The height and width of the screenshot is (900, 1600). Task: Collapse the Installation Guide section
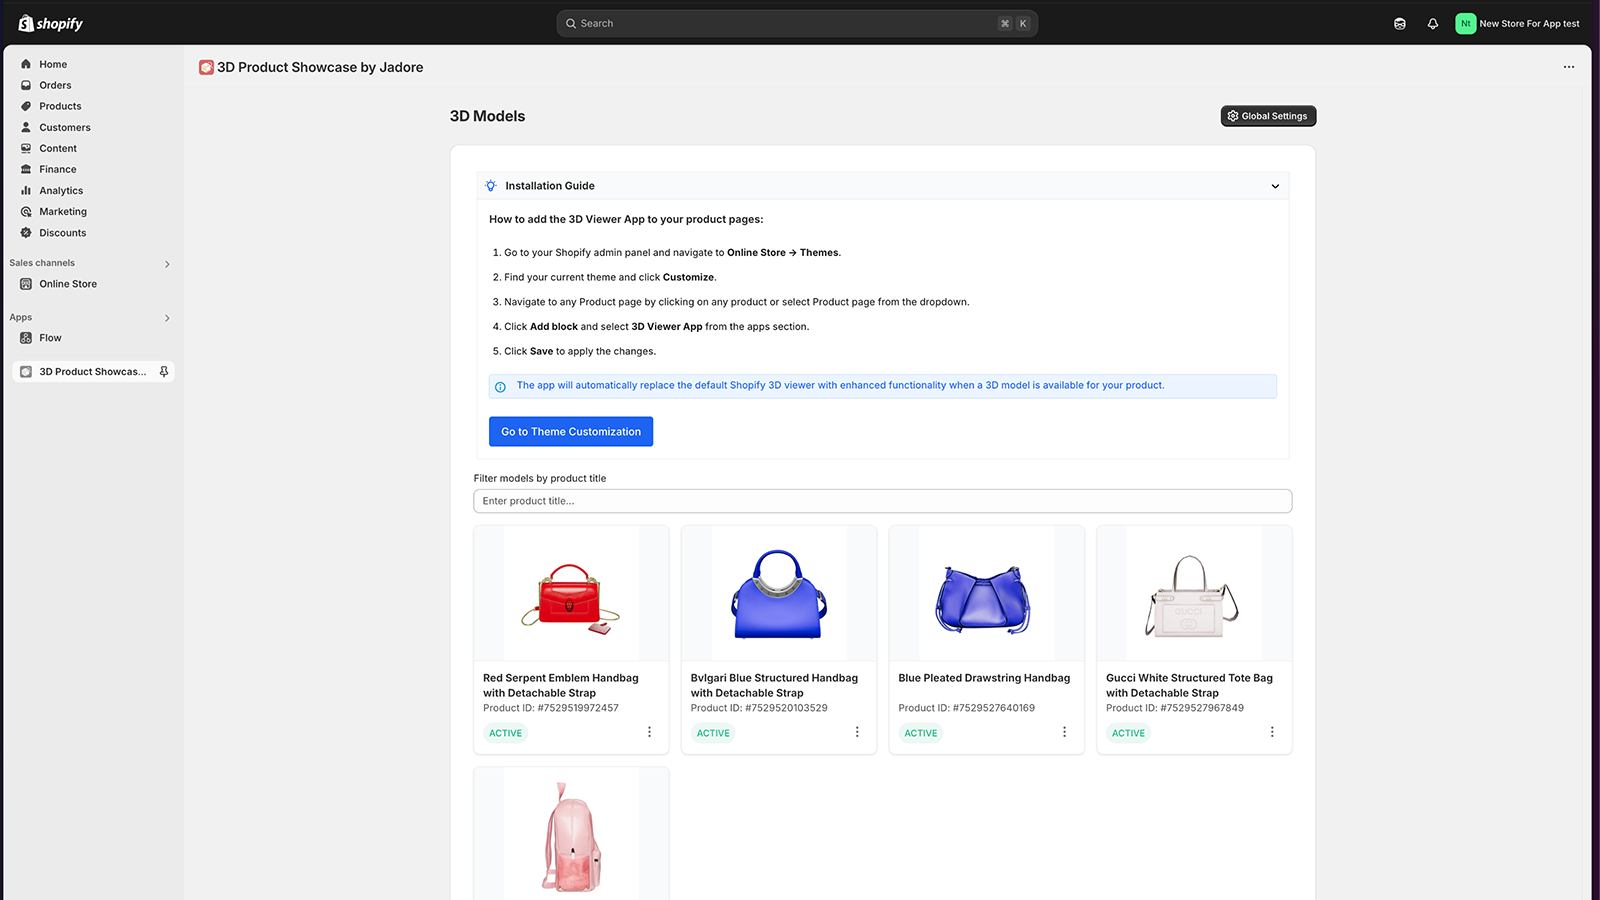click(1275, 186)
